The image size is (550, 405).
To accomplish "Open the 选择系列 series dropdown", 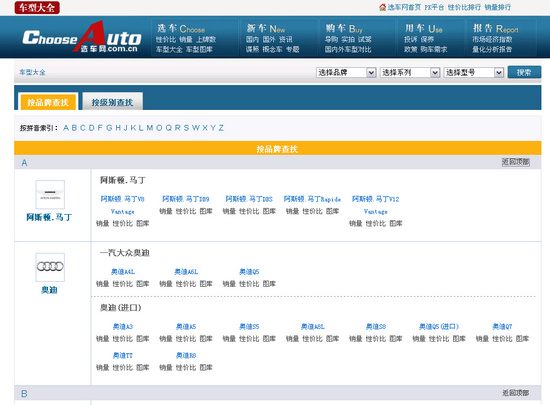I will 410,73.
